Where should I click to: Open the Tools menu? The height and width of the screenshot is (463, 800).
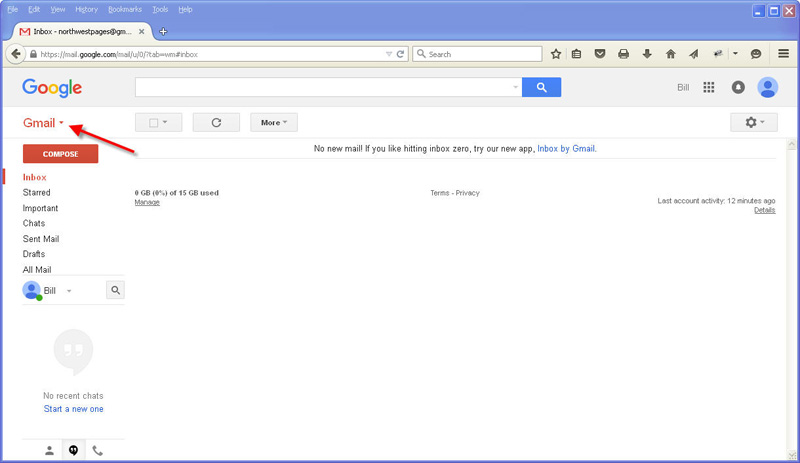click(160, 9)
